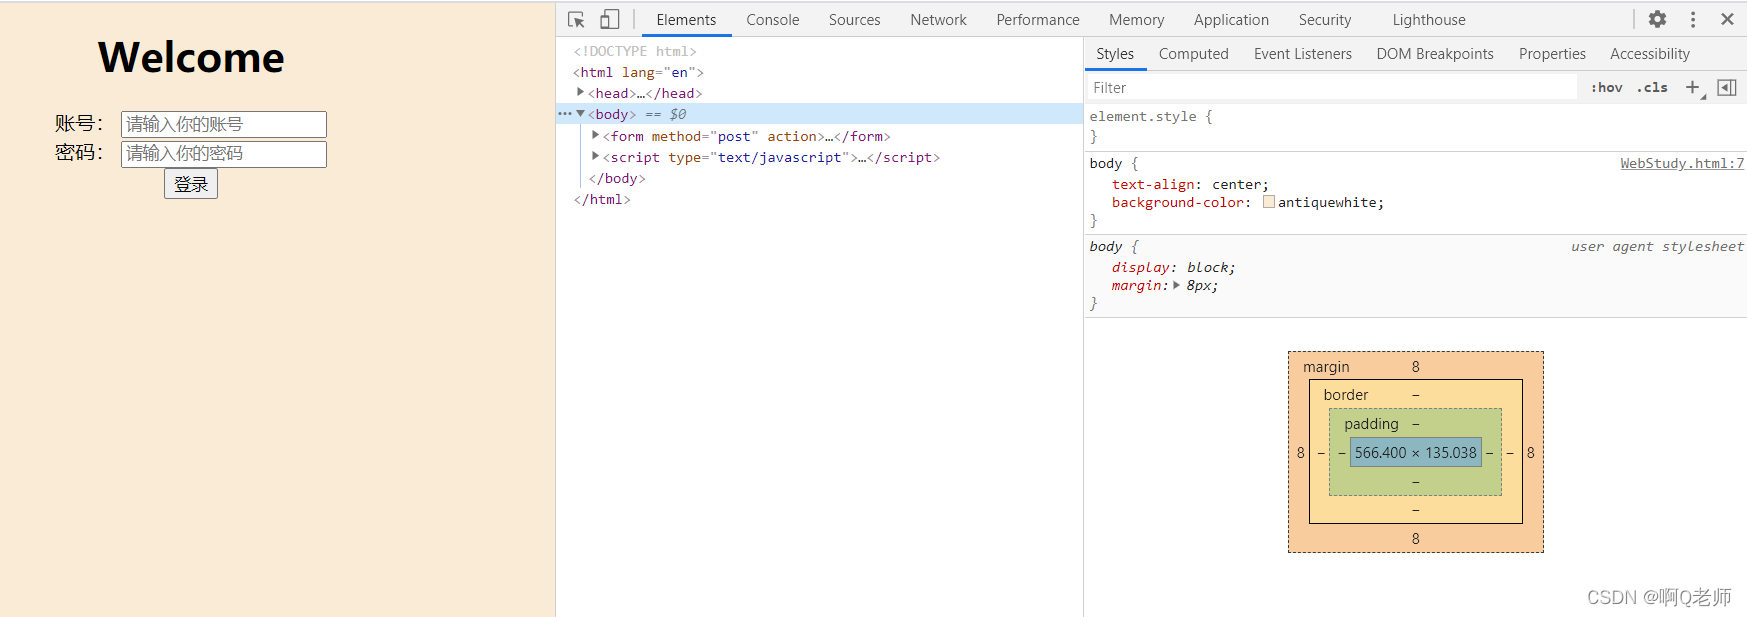The width and height of the screenshot is (1747, 617).
Task: Open the Memory tab
Action: tap(1136, 20)
